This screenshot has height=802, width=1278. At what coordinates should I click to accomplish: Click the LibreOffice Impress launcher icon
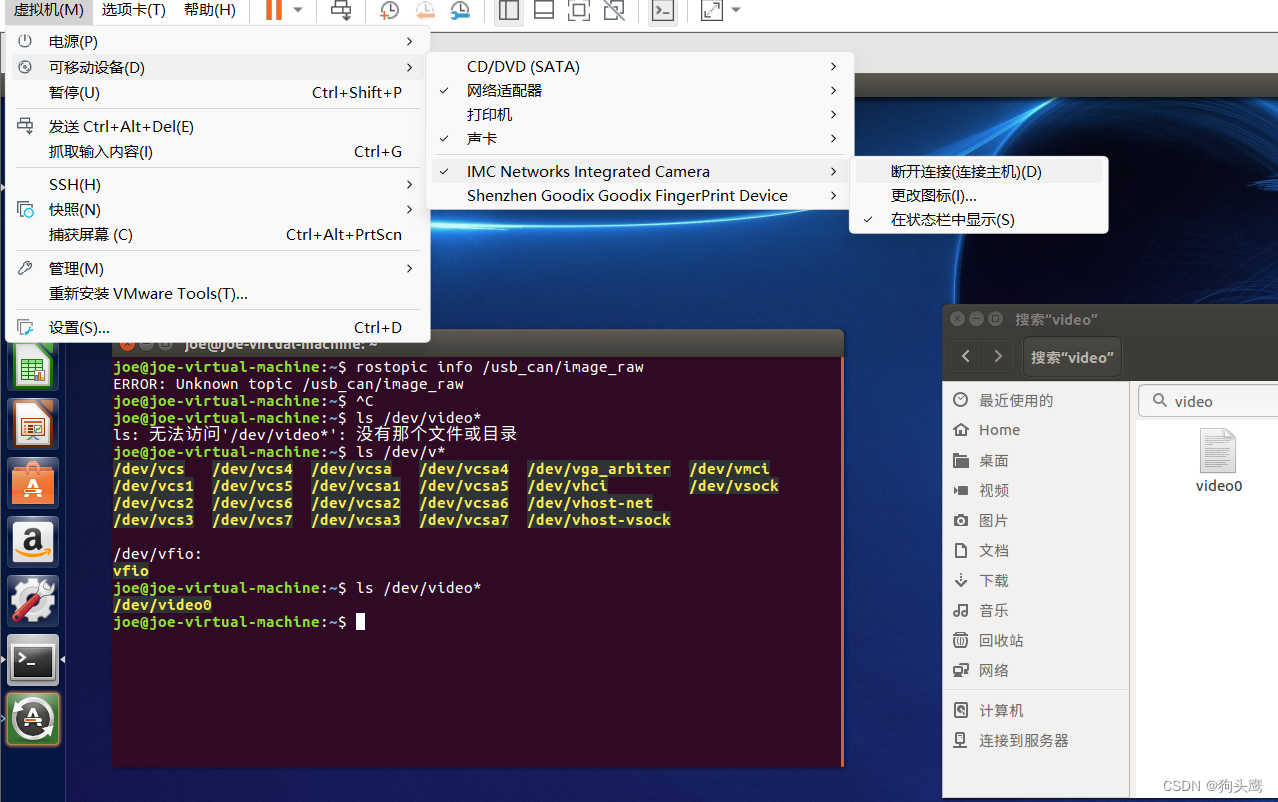coord(33,424)
